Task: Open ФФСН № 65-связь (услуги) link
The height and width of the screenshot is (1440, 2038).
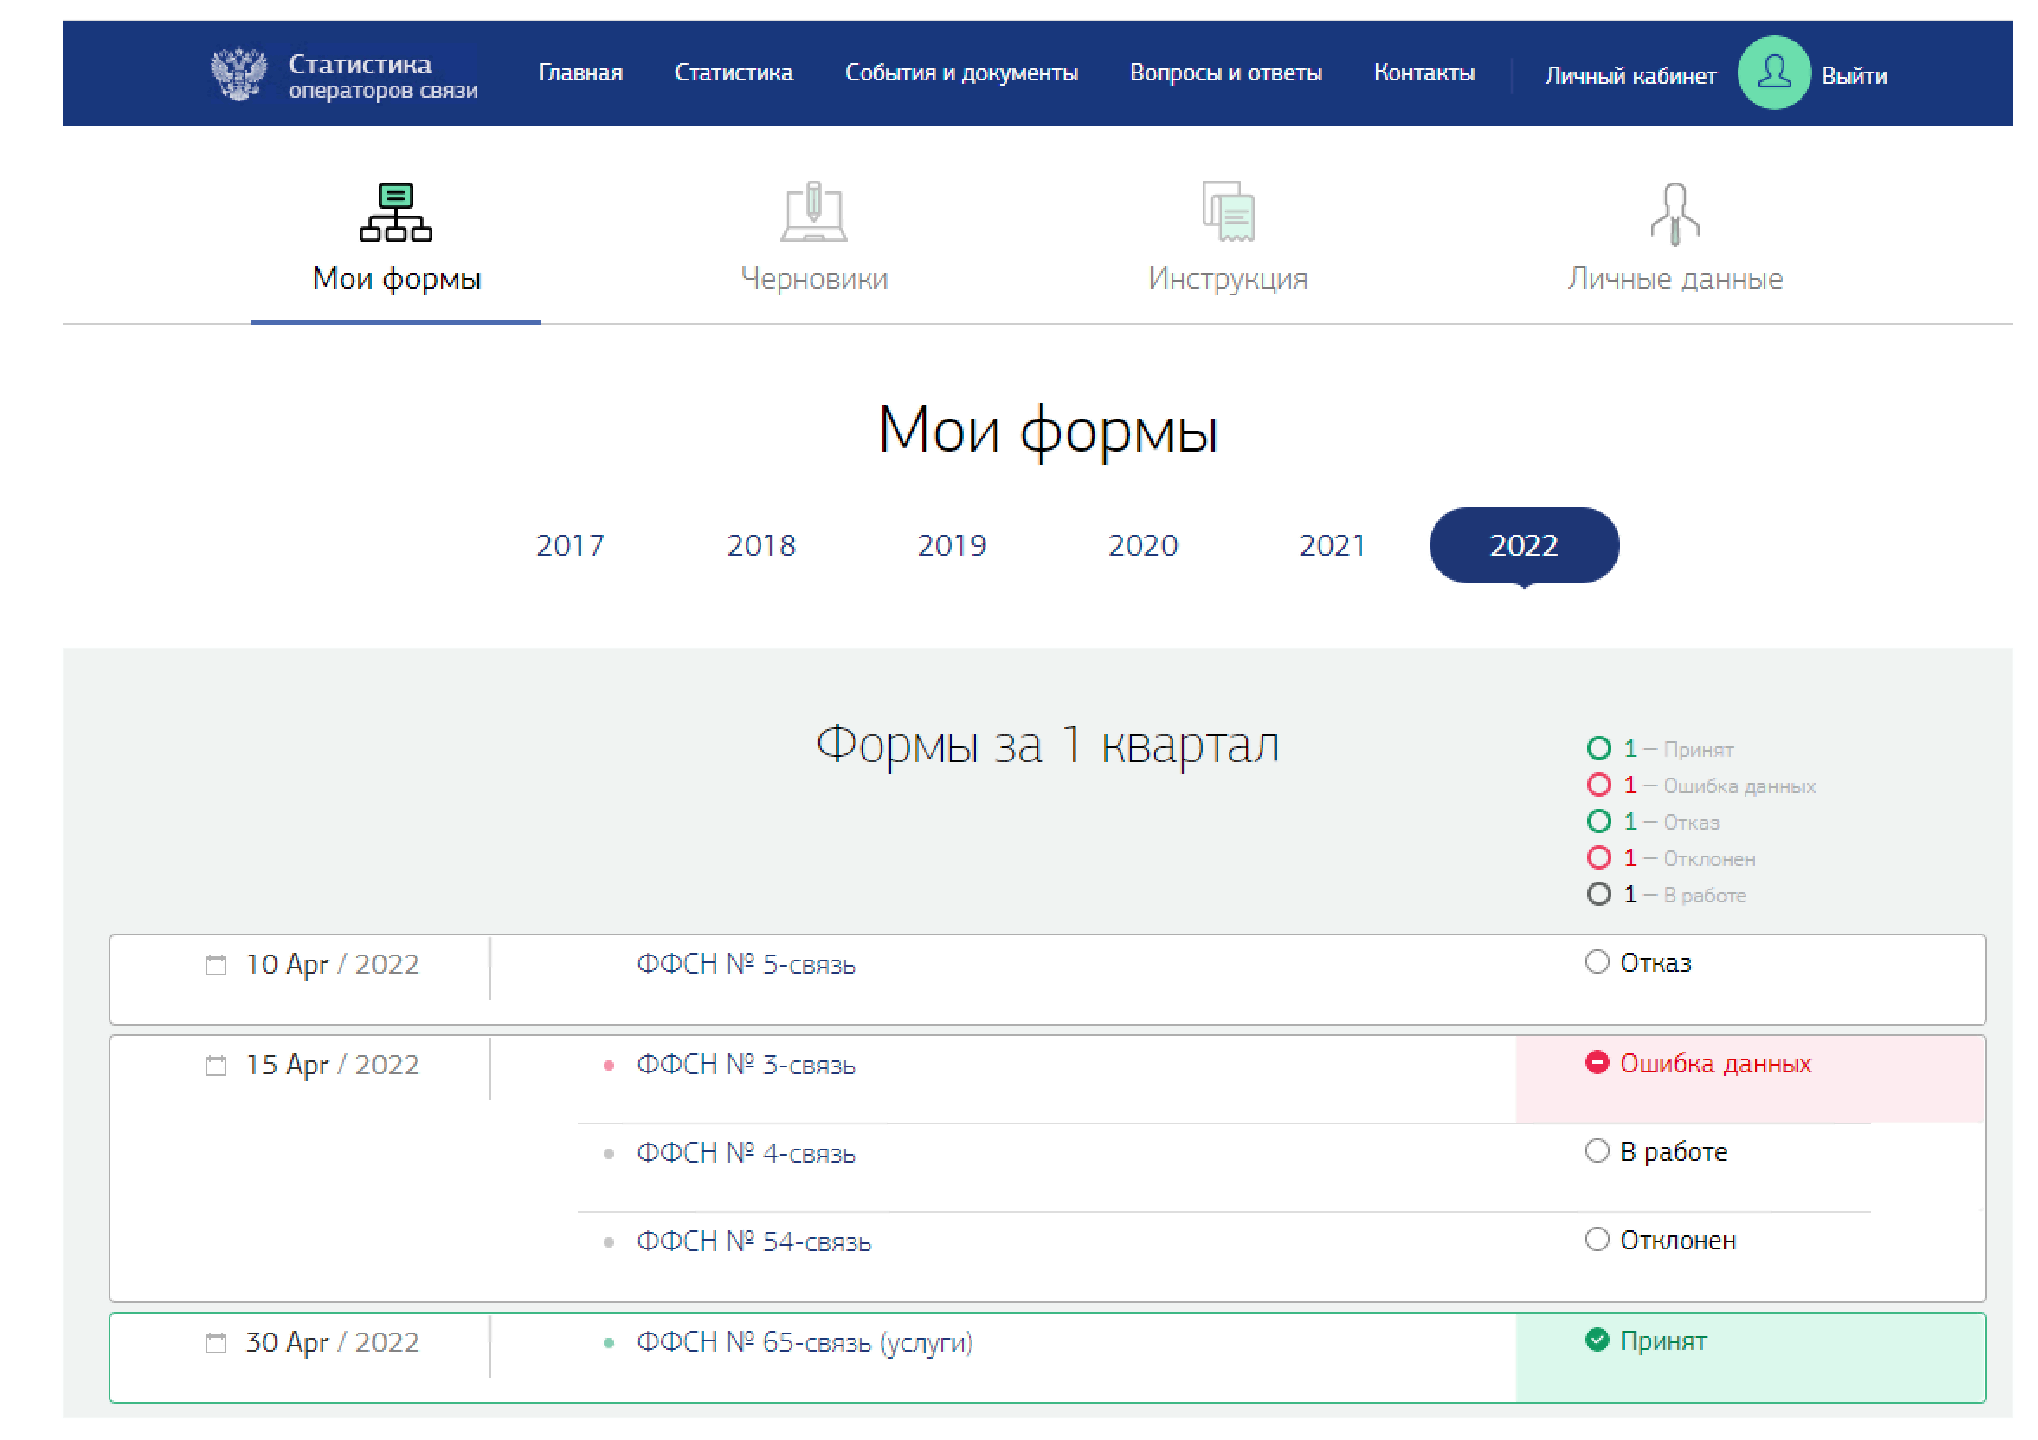Action: click(x=804, y=1343)
